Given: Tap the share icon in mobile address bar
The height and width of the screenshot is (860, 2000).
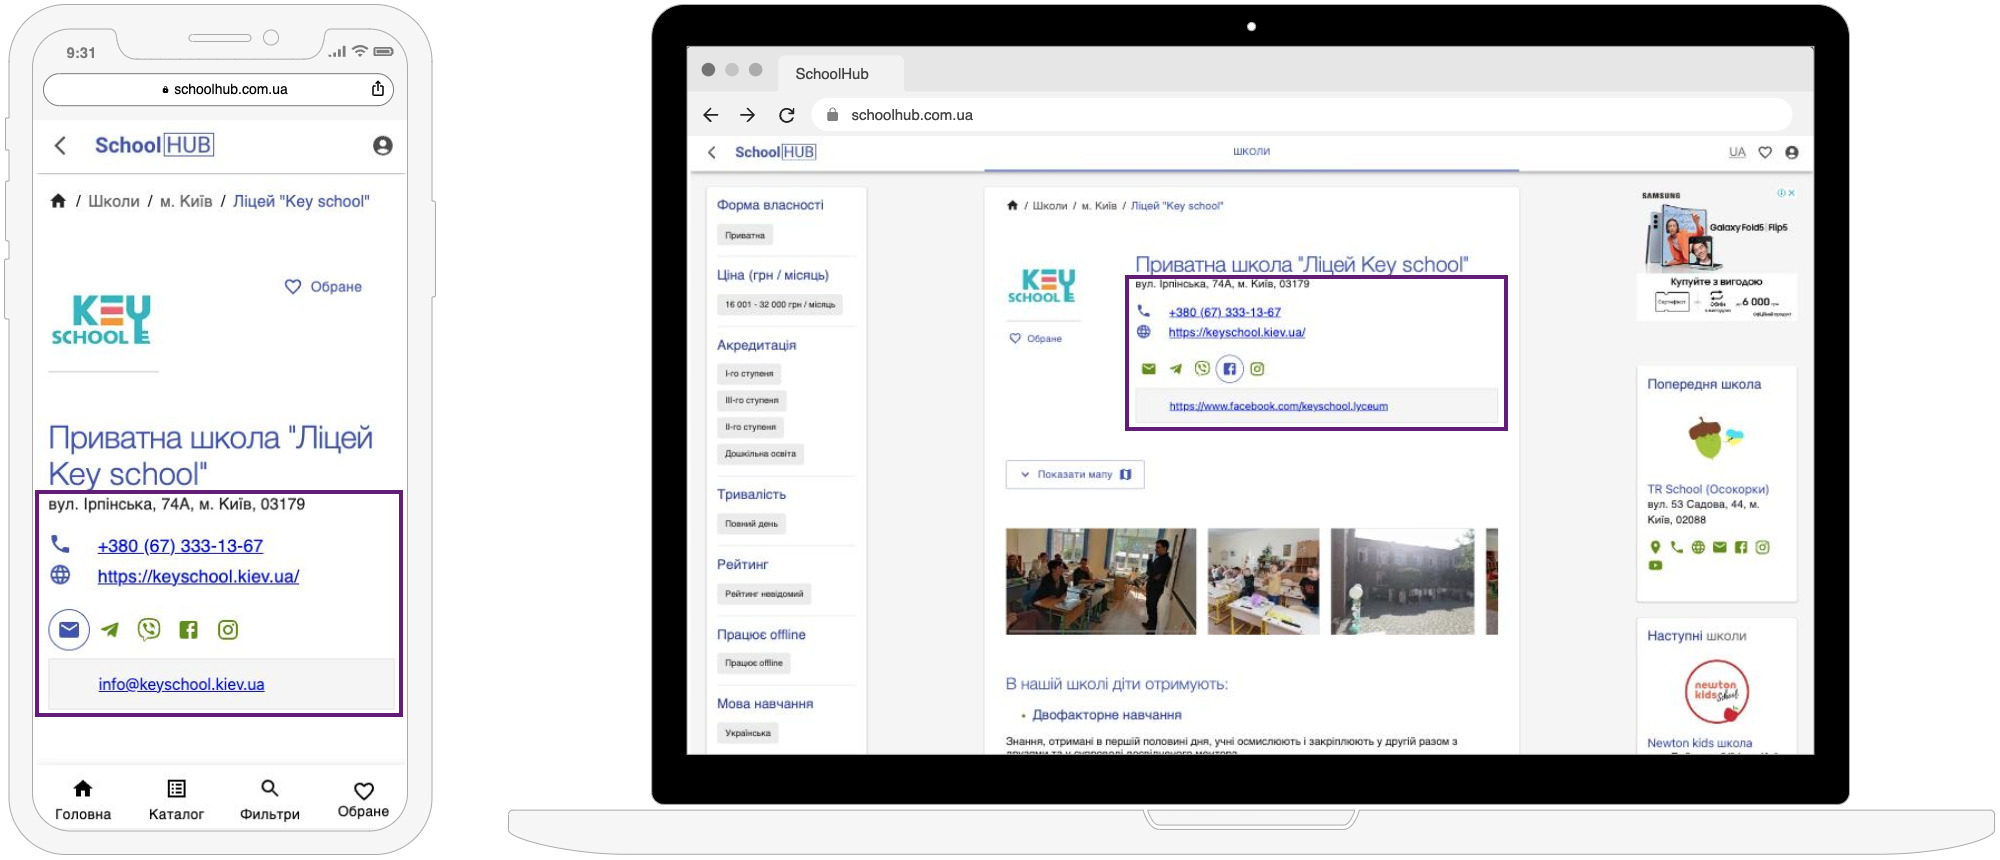Looking at the screenshot, I should pyautogui.click(x=378, y=89).
